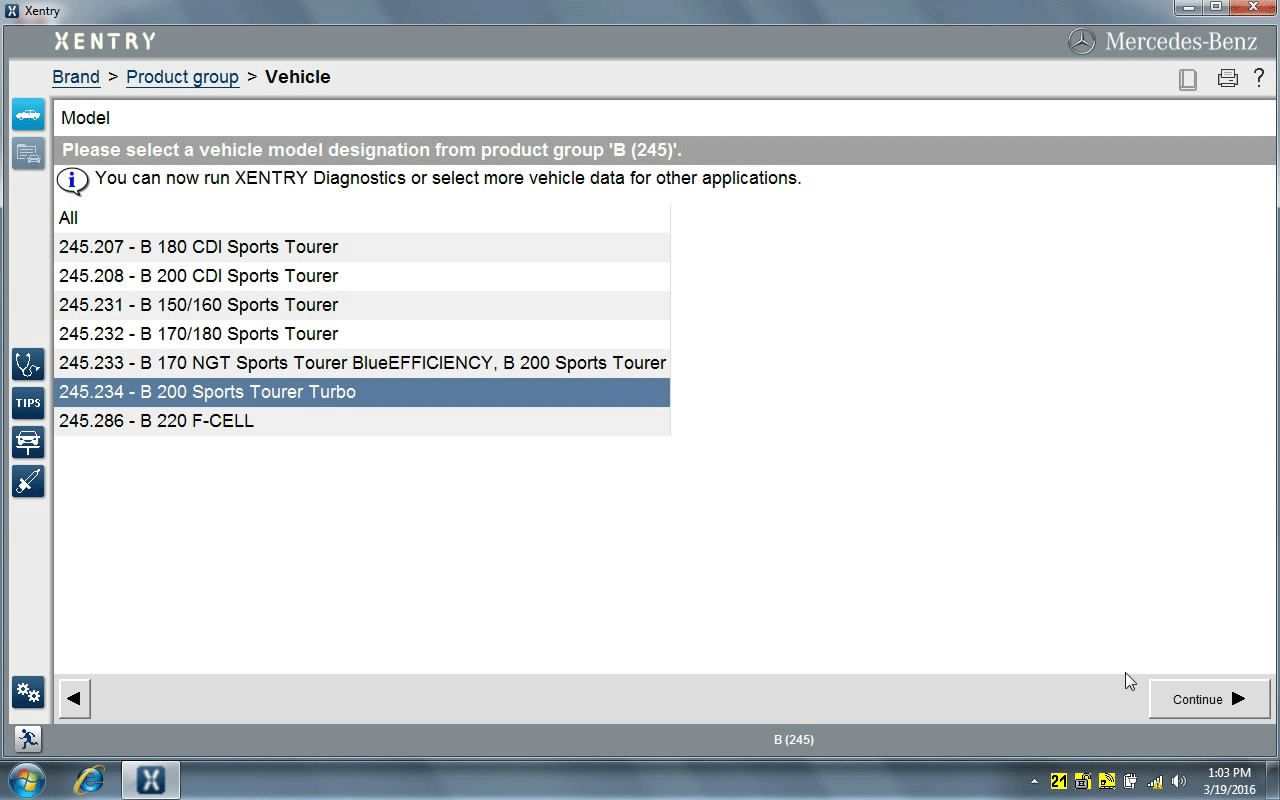Open settings with the gears icon
The width and height of the screenshot is (1280, 800).
point(28,692)
